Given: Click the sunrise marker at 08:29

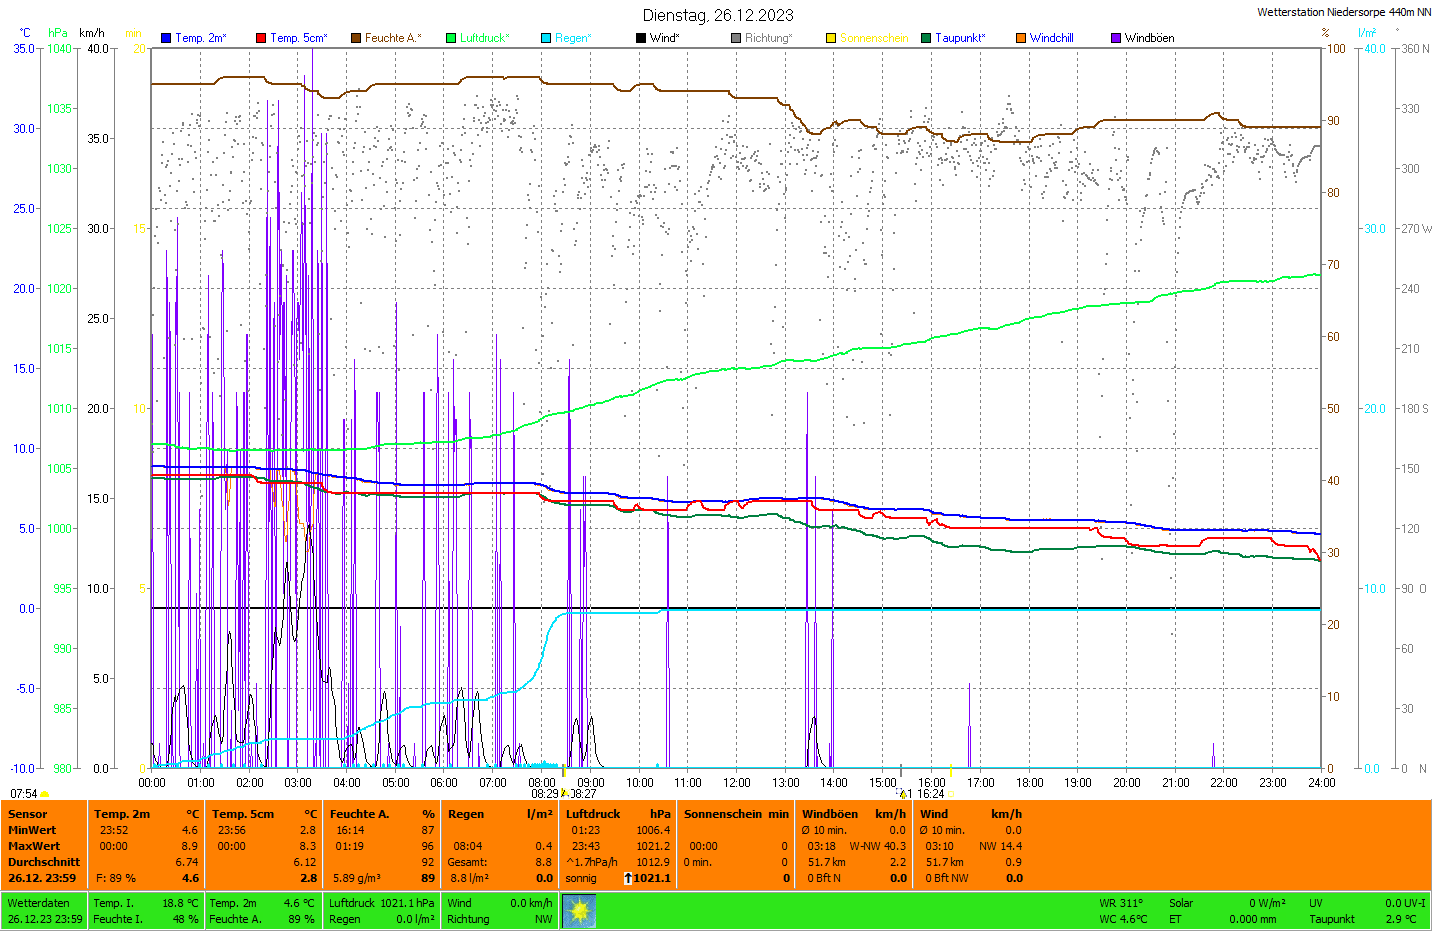Looking at the screenshot, I should (x=564, y=793).
